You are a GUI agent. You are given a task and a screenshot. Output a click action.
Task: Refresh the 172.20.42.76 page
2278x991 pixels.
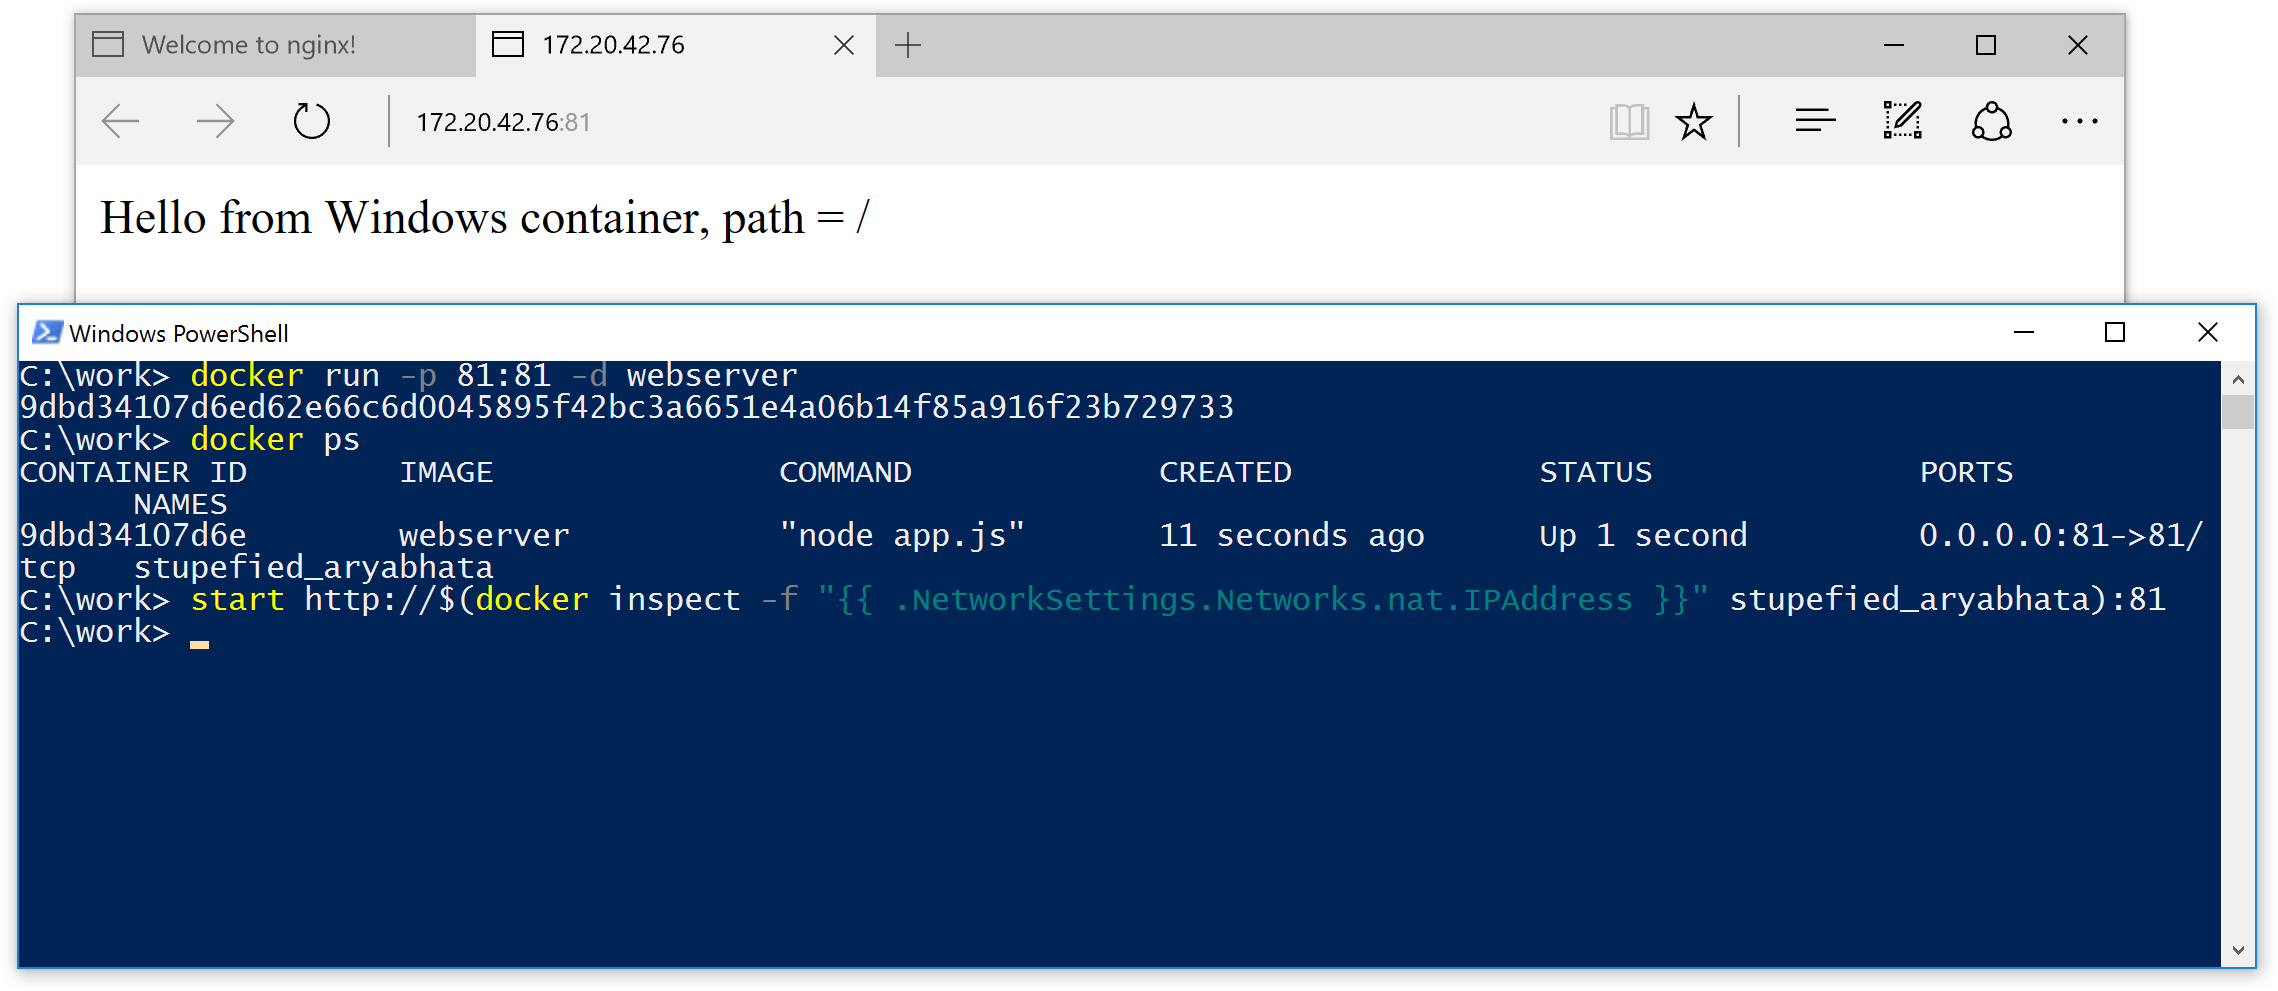click(310, 120)
